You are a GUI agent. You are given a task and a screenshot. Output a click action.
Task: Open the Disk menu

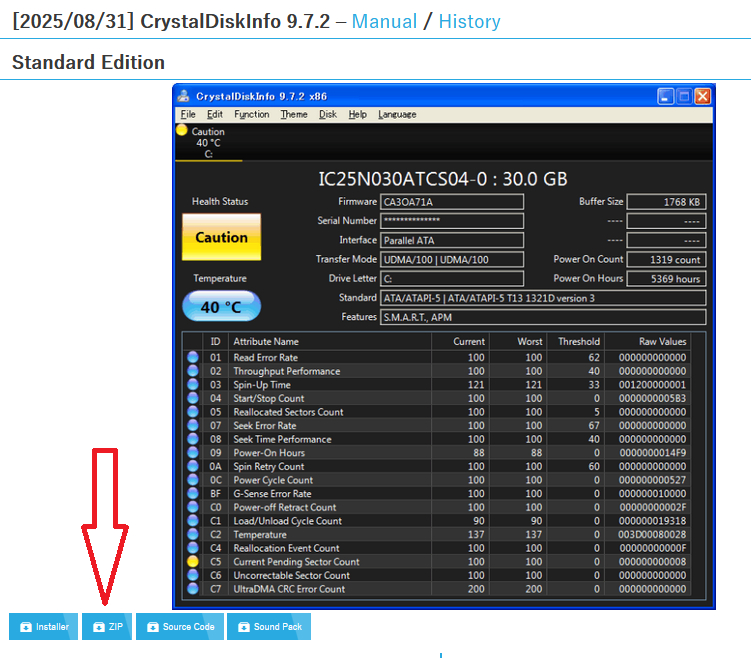coord(328,114)
